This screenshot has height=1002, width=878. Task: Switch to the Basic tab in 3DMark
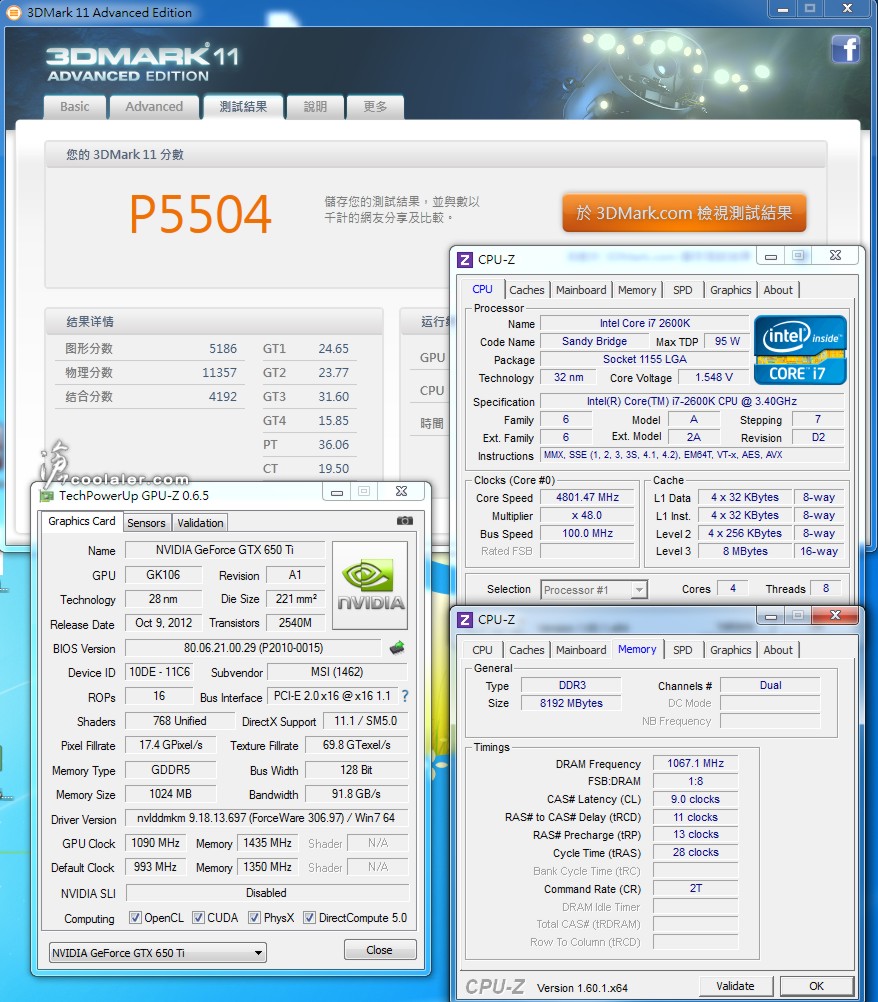click(75, 107)
